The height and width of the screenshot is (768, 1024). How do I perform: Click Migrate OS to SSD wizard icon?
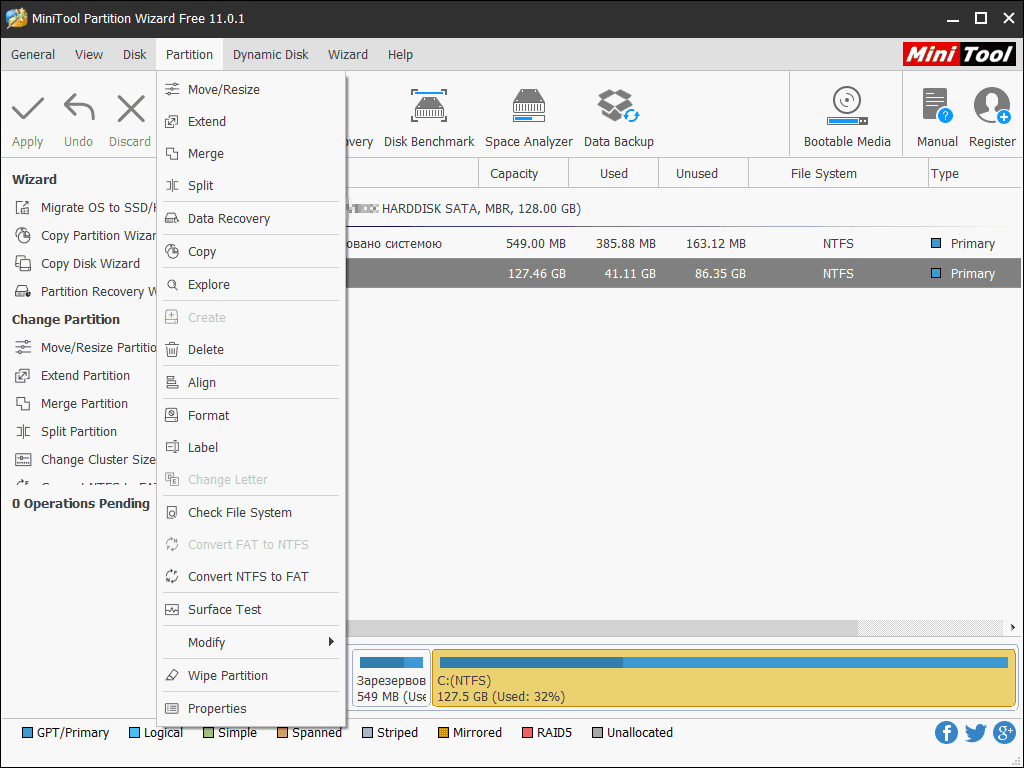coord(23,208)
